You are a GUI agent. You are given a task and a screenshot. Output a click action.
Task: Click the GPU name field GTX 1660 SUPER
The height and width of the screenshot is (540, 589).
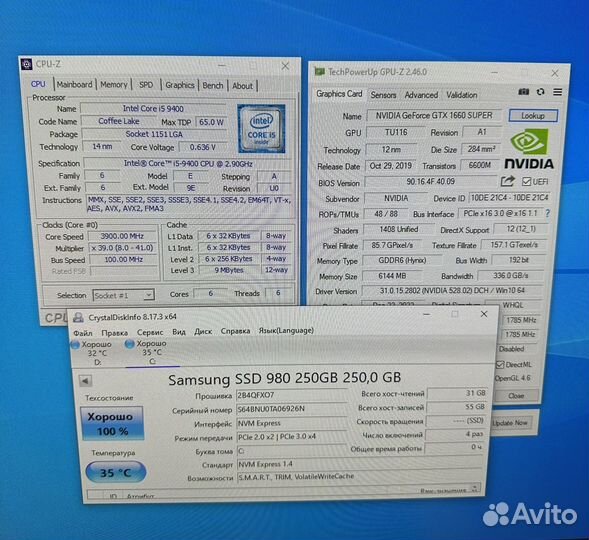[434, 116]
